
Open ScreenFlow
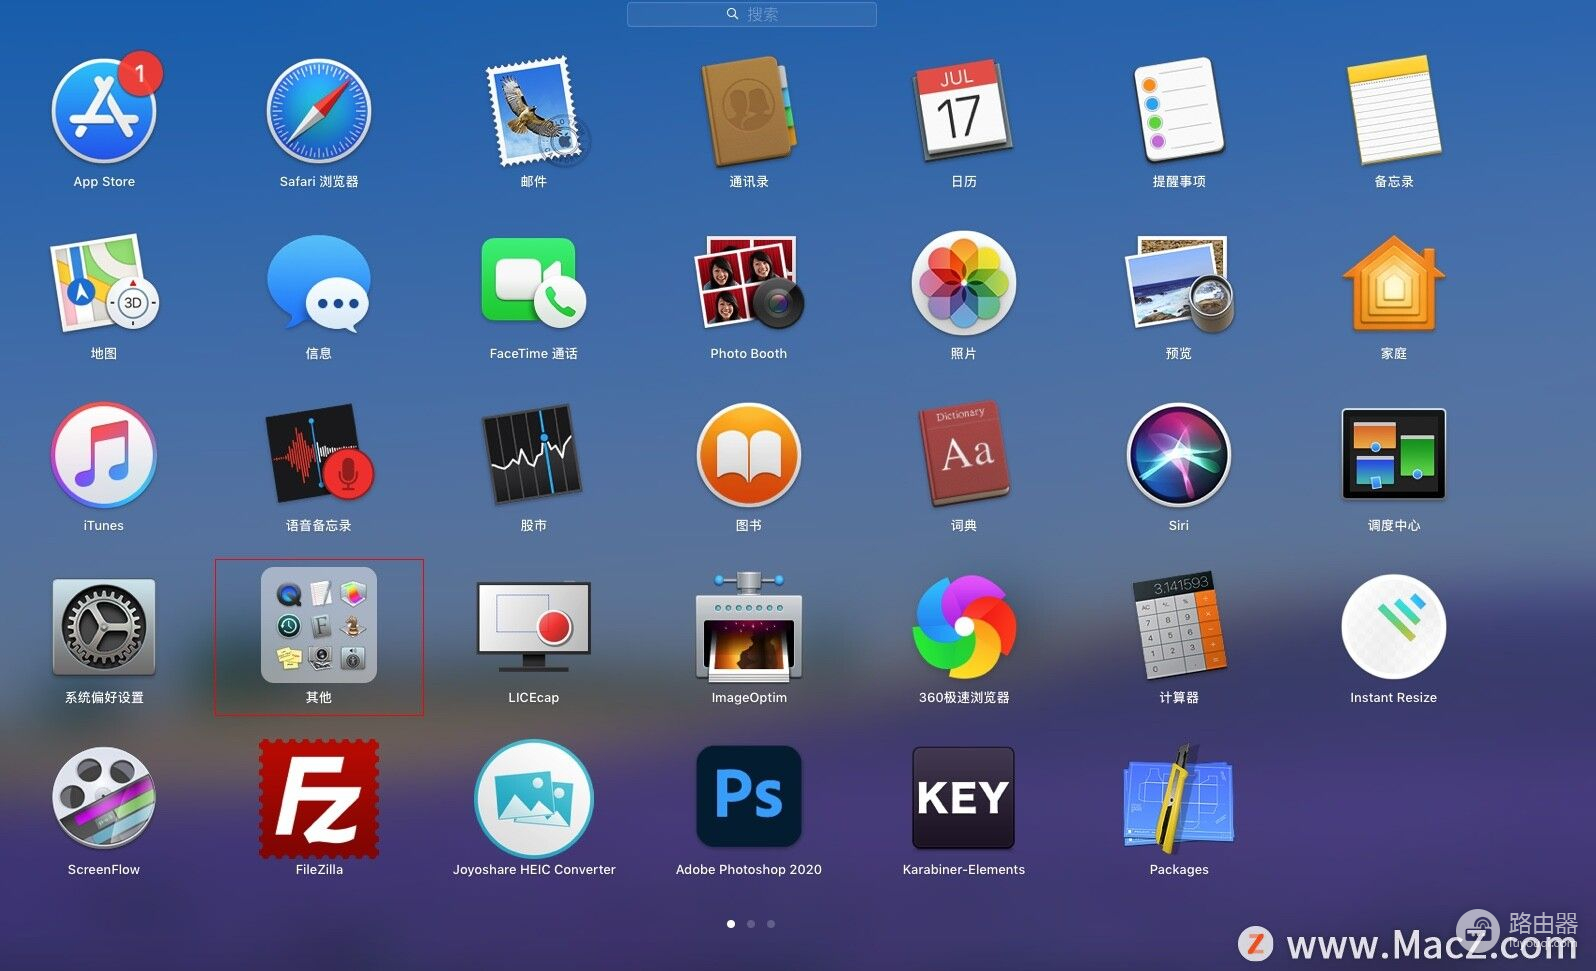(104, 799)
